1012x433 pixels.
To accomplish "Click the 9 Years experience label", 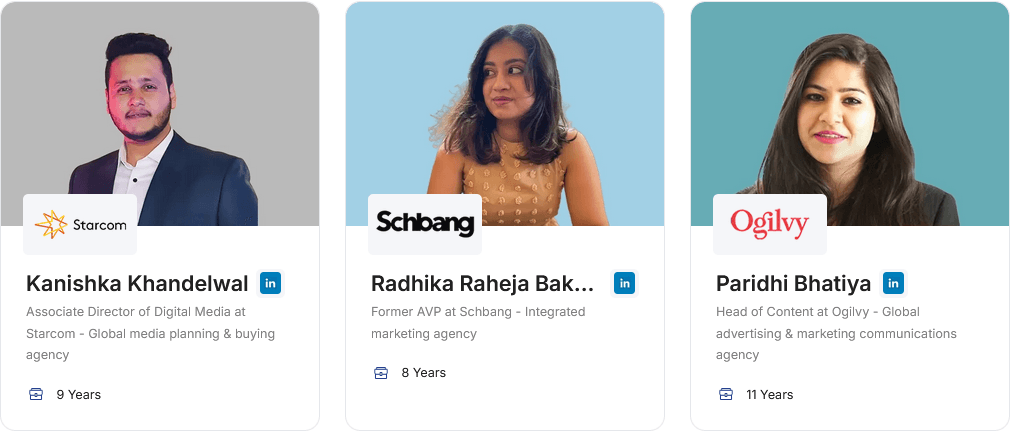I will [x=78, y=394].
